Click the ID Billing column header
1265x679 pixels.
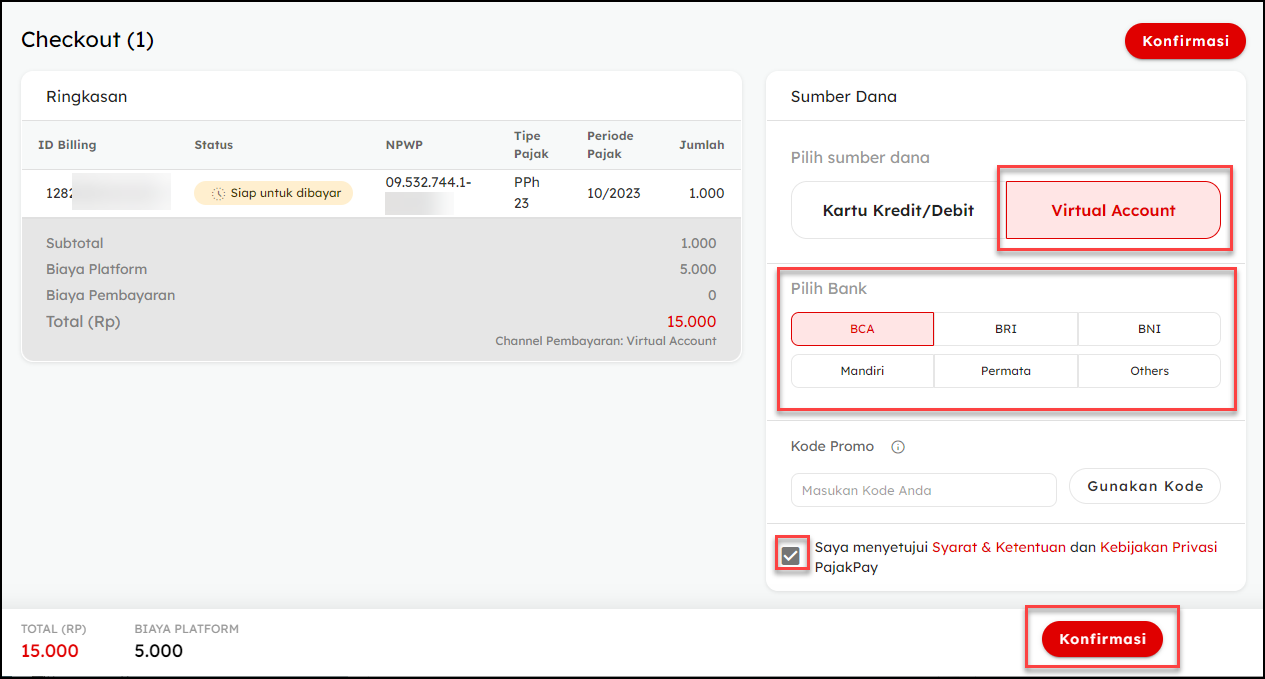point(67,145)
